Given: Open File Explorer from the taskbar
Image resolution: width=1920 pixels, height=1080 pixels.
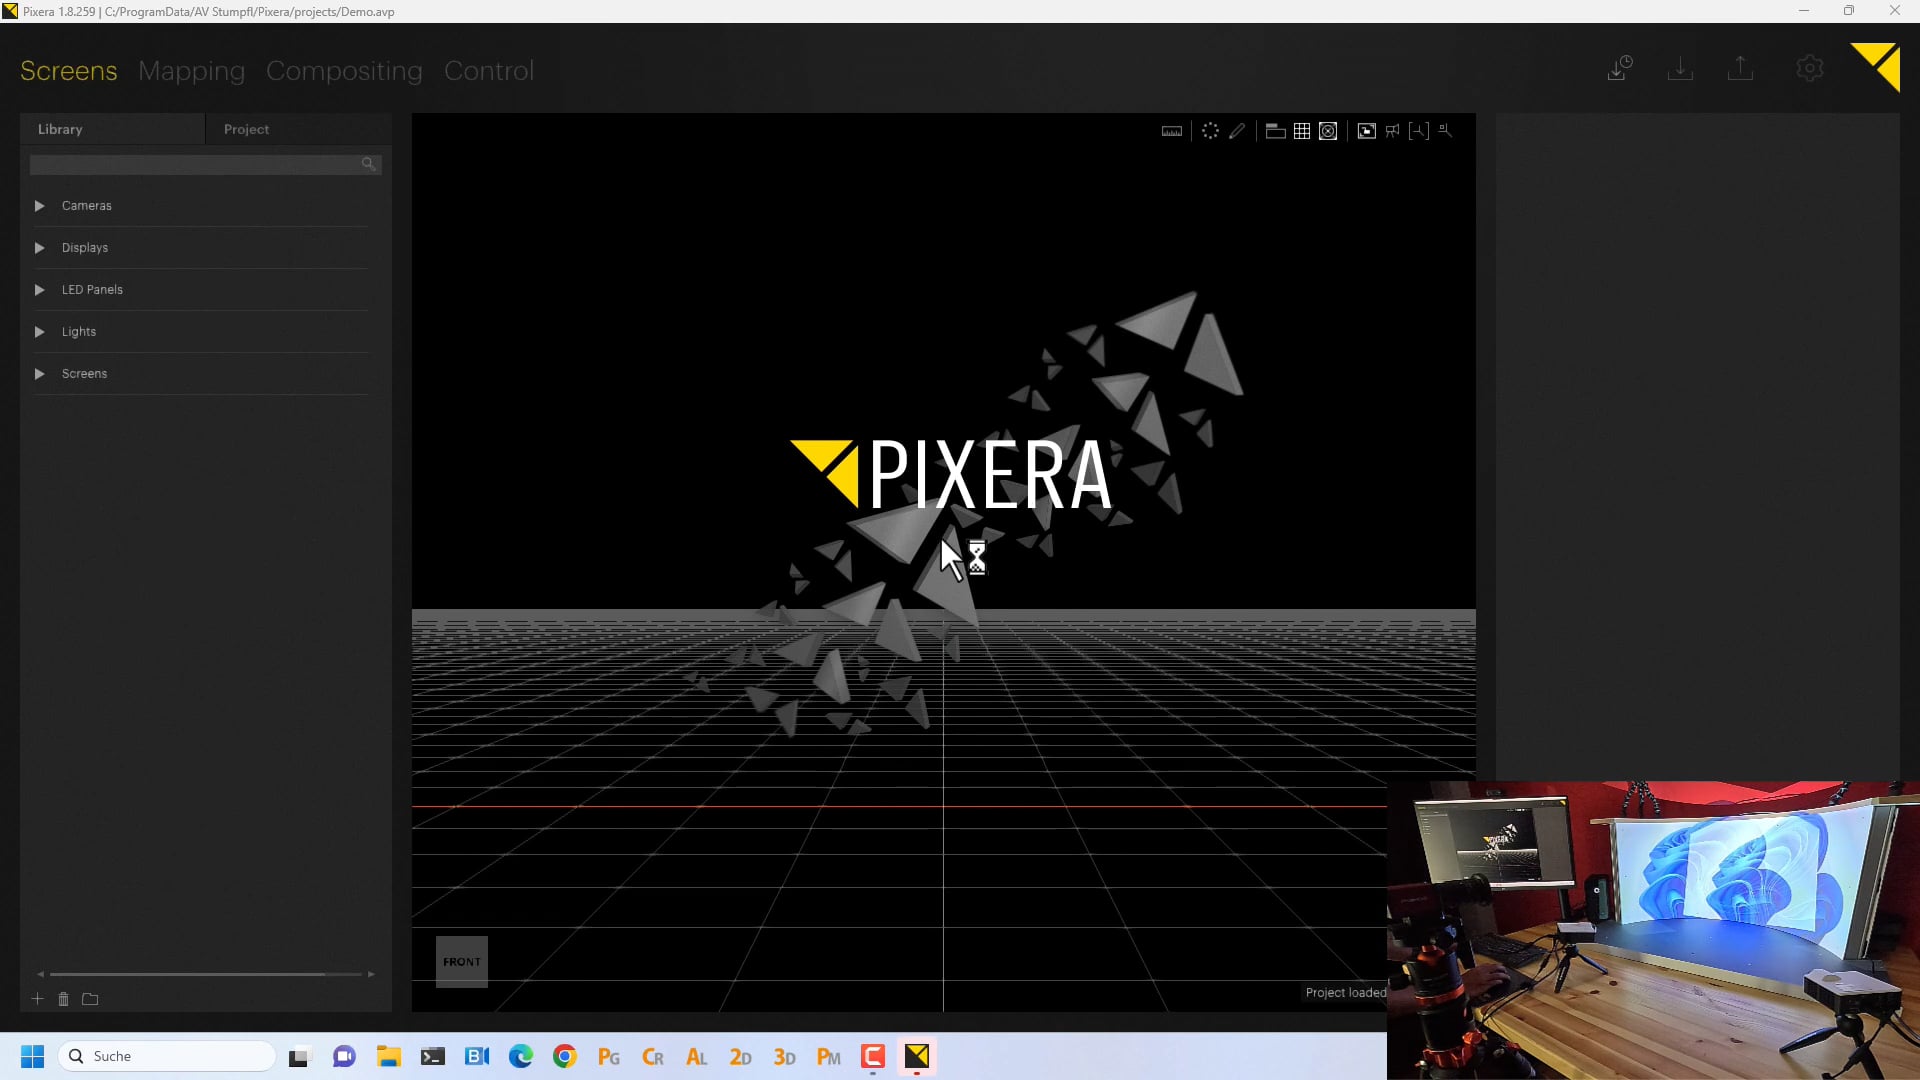Looking at the screenshot, I should (x=388, y=1057).
